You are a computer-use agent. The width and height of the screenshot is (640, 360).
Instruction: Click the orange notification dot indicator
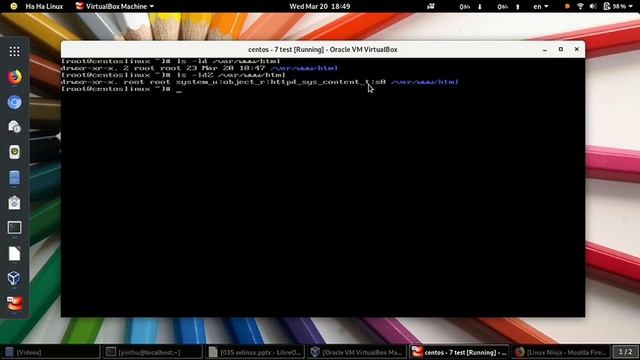click(x=567, y=7)
